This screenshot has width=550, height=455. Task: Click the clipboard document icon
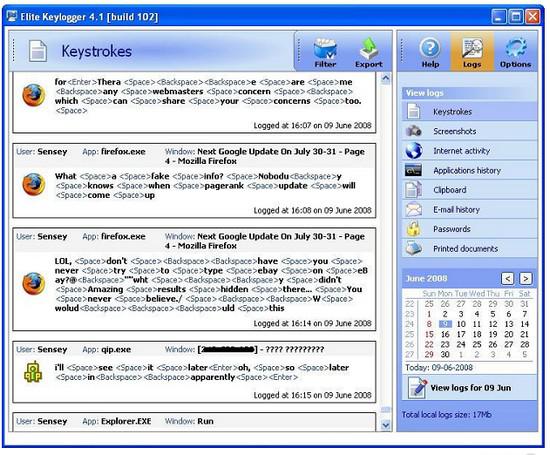[414, 190]
